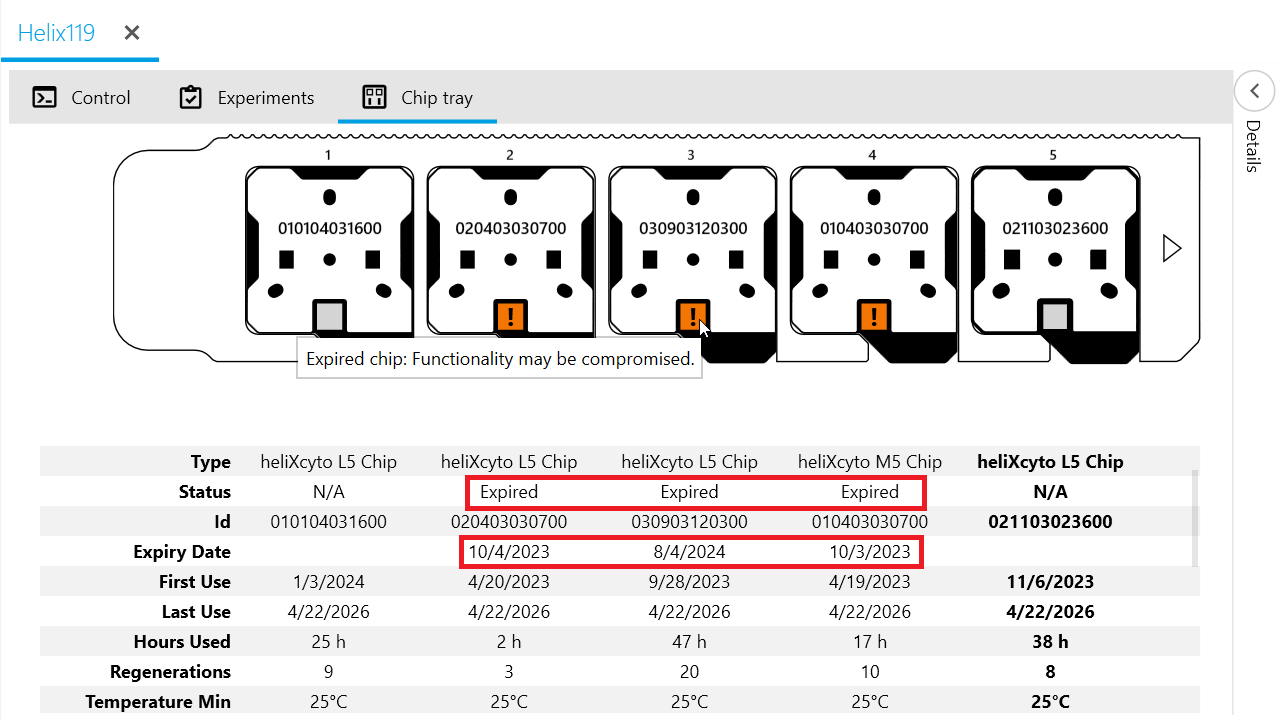Click expiry date 8/4/2024
This screenshot has height=720, width=1280.
click(x=689, y=552)
